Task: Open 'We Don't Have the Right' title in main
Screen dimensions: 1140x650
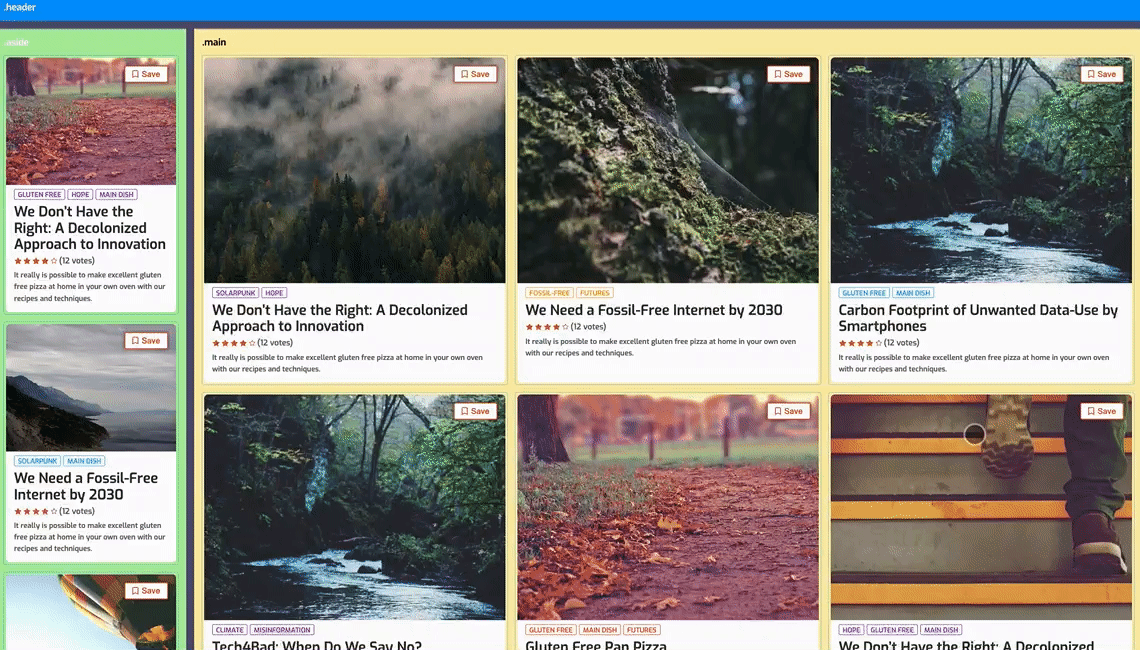Action: point(340,318)
